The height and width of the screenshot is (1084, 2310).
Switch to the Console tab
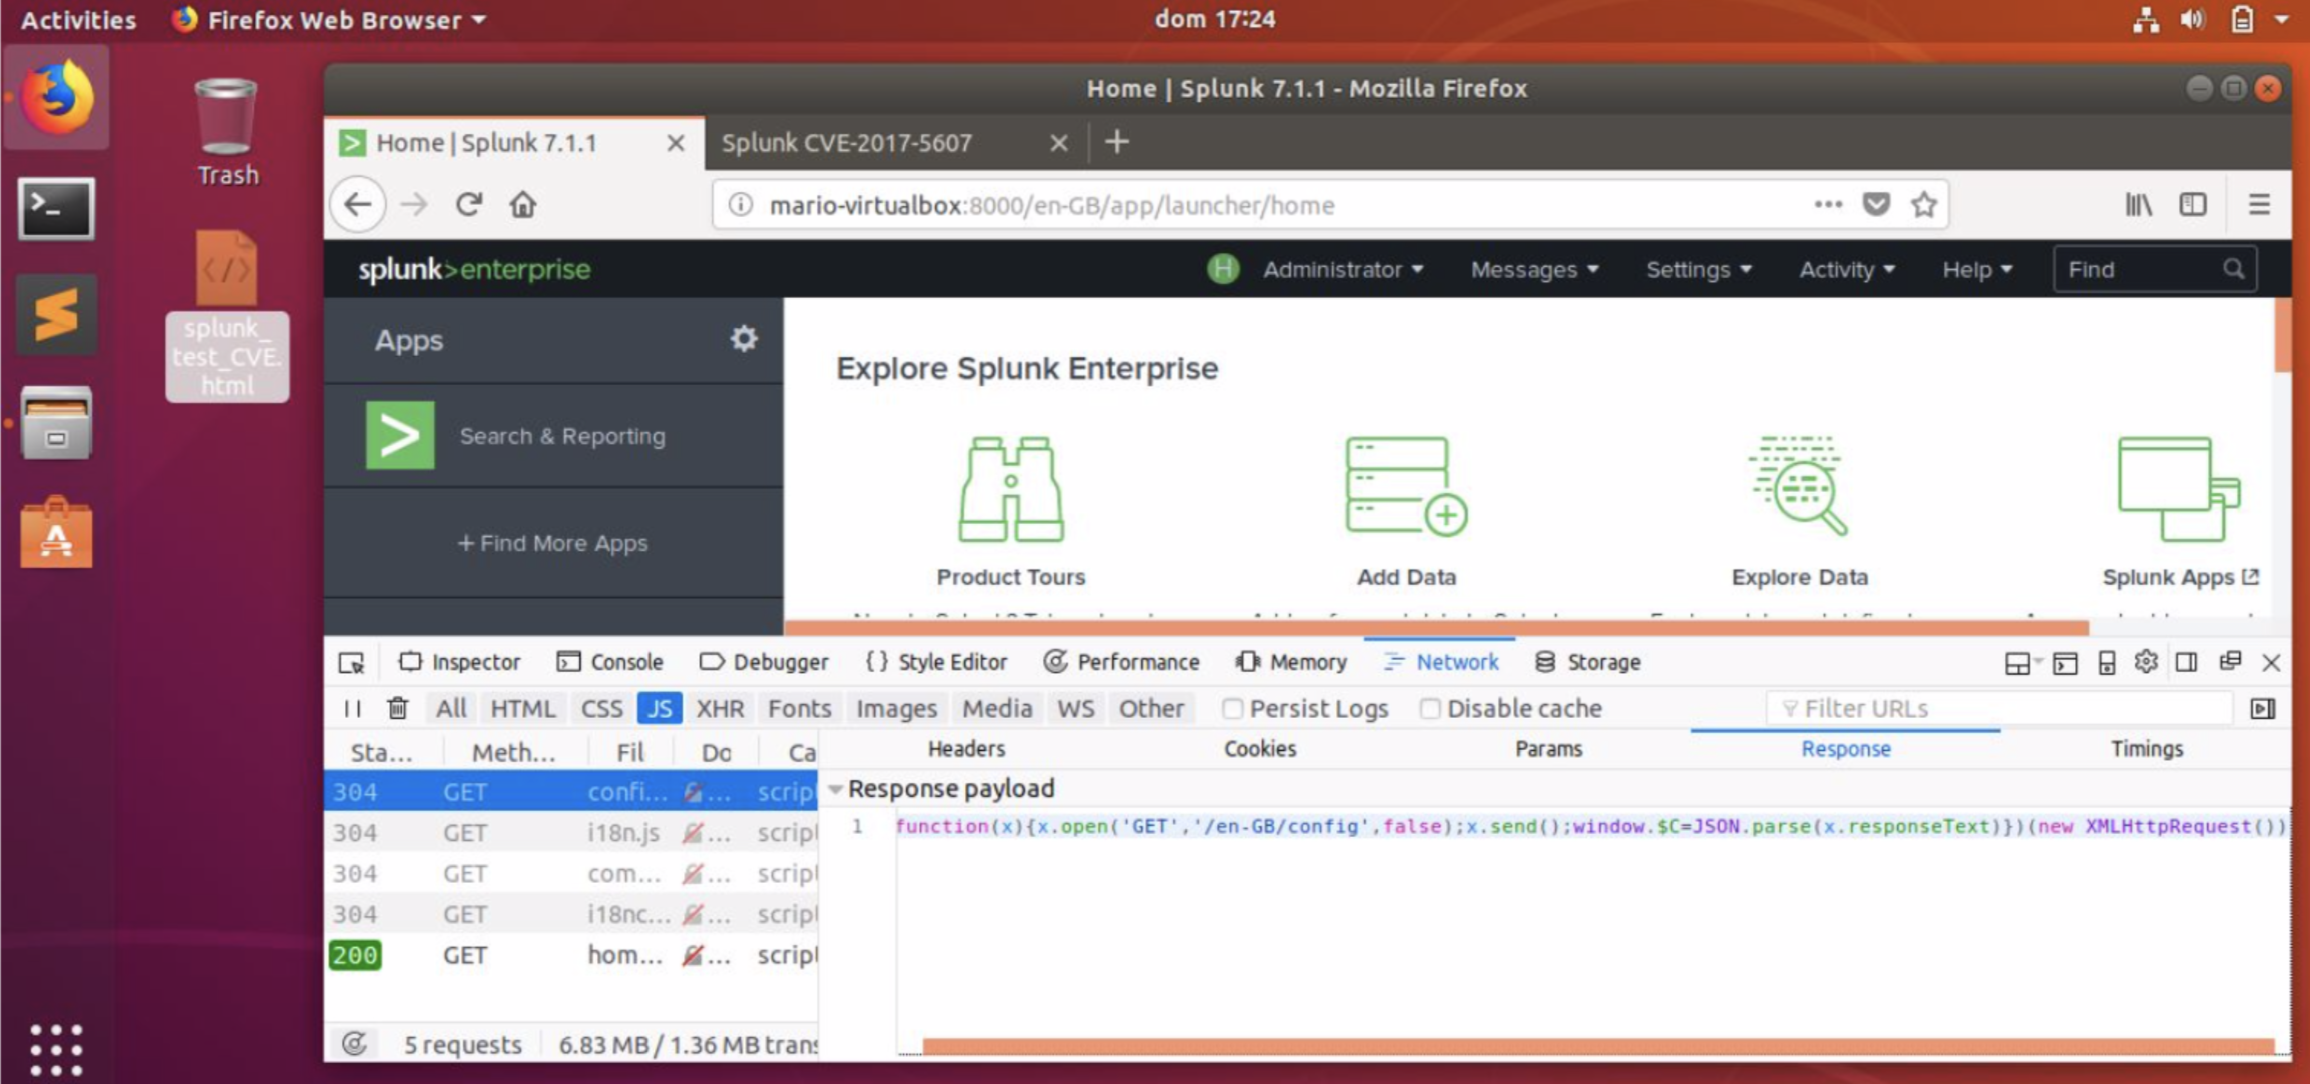coord(610,662)
